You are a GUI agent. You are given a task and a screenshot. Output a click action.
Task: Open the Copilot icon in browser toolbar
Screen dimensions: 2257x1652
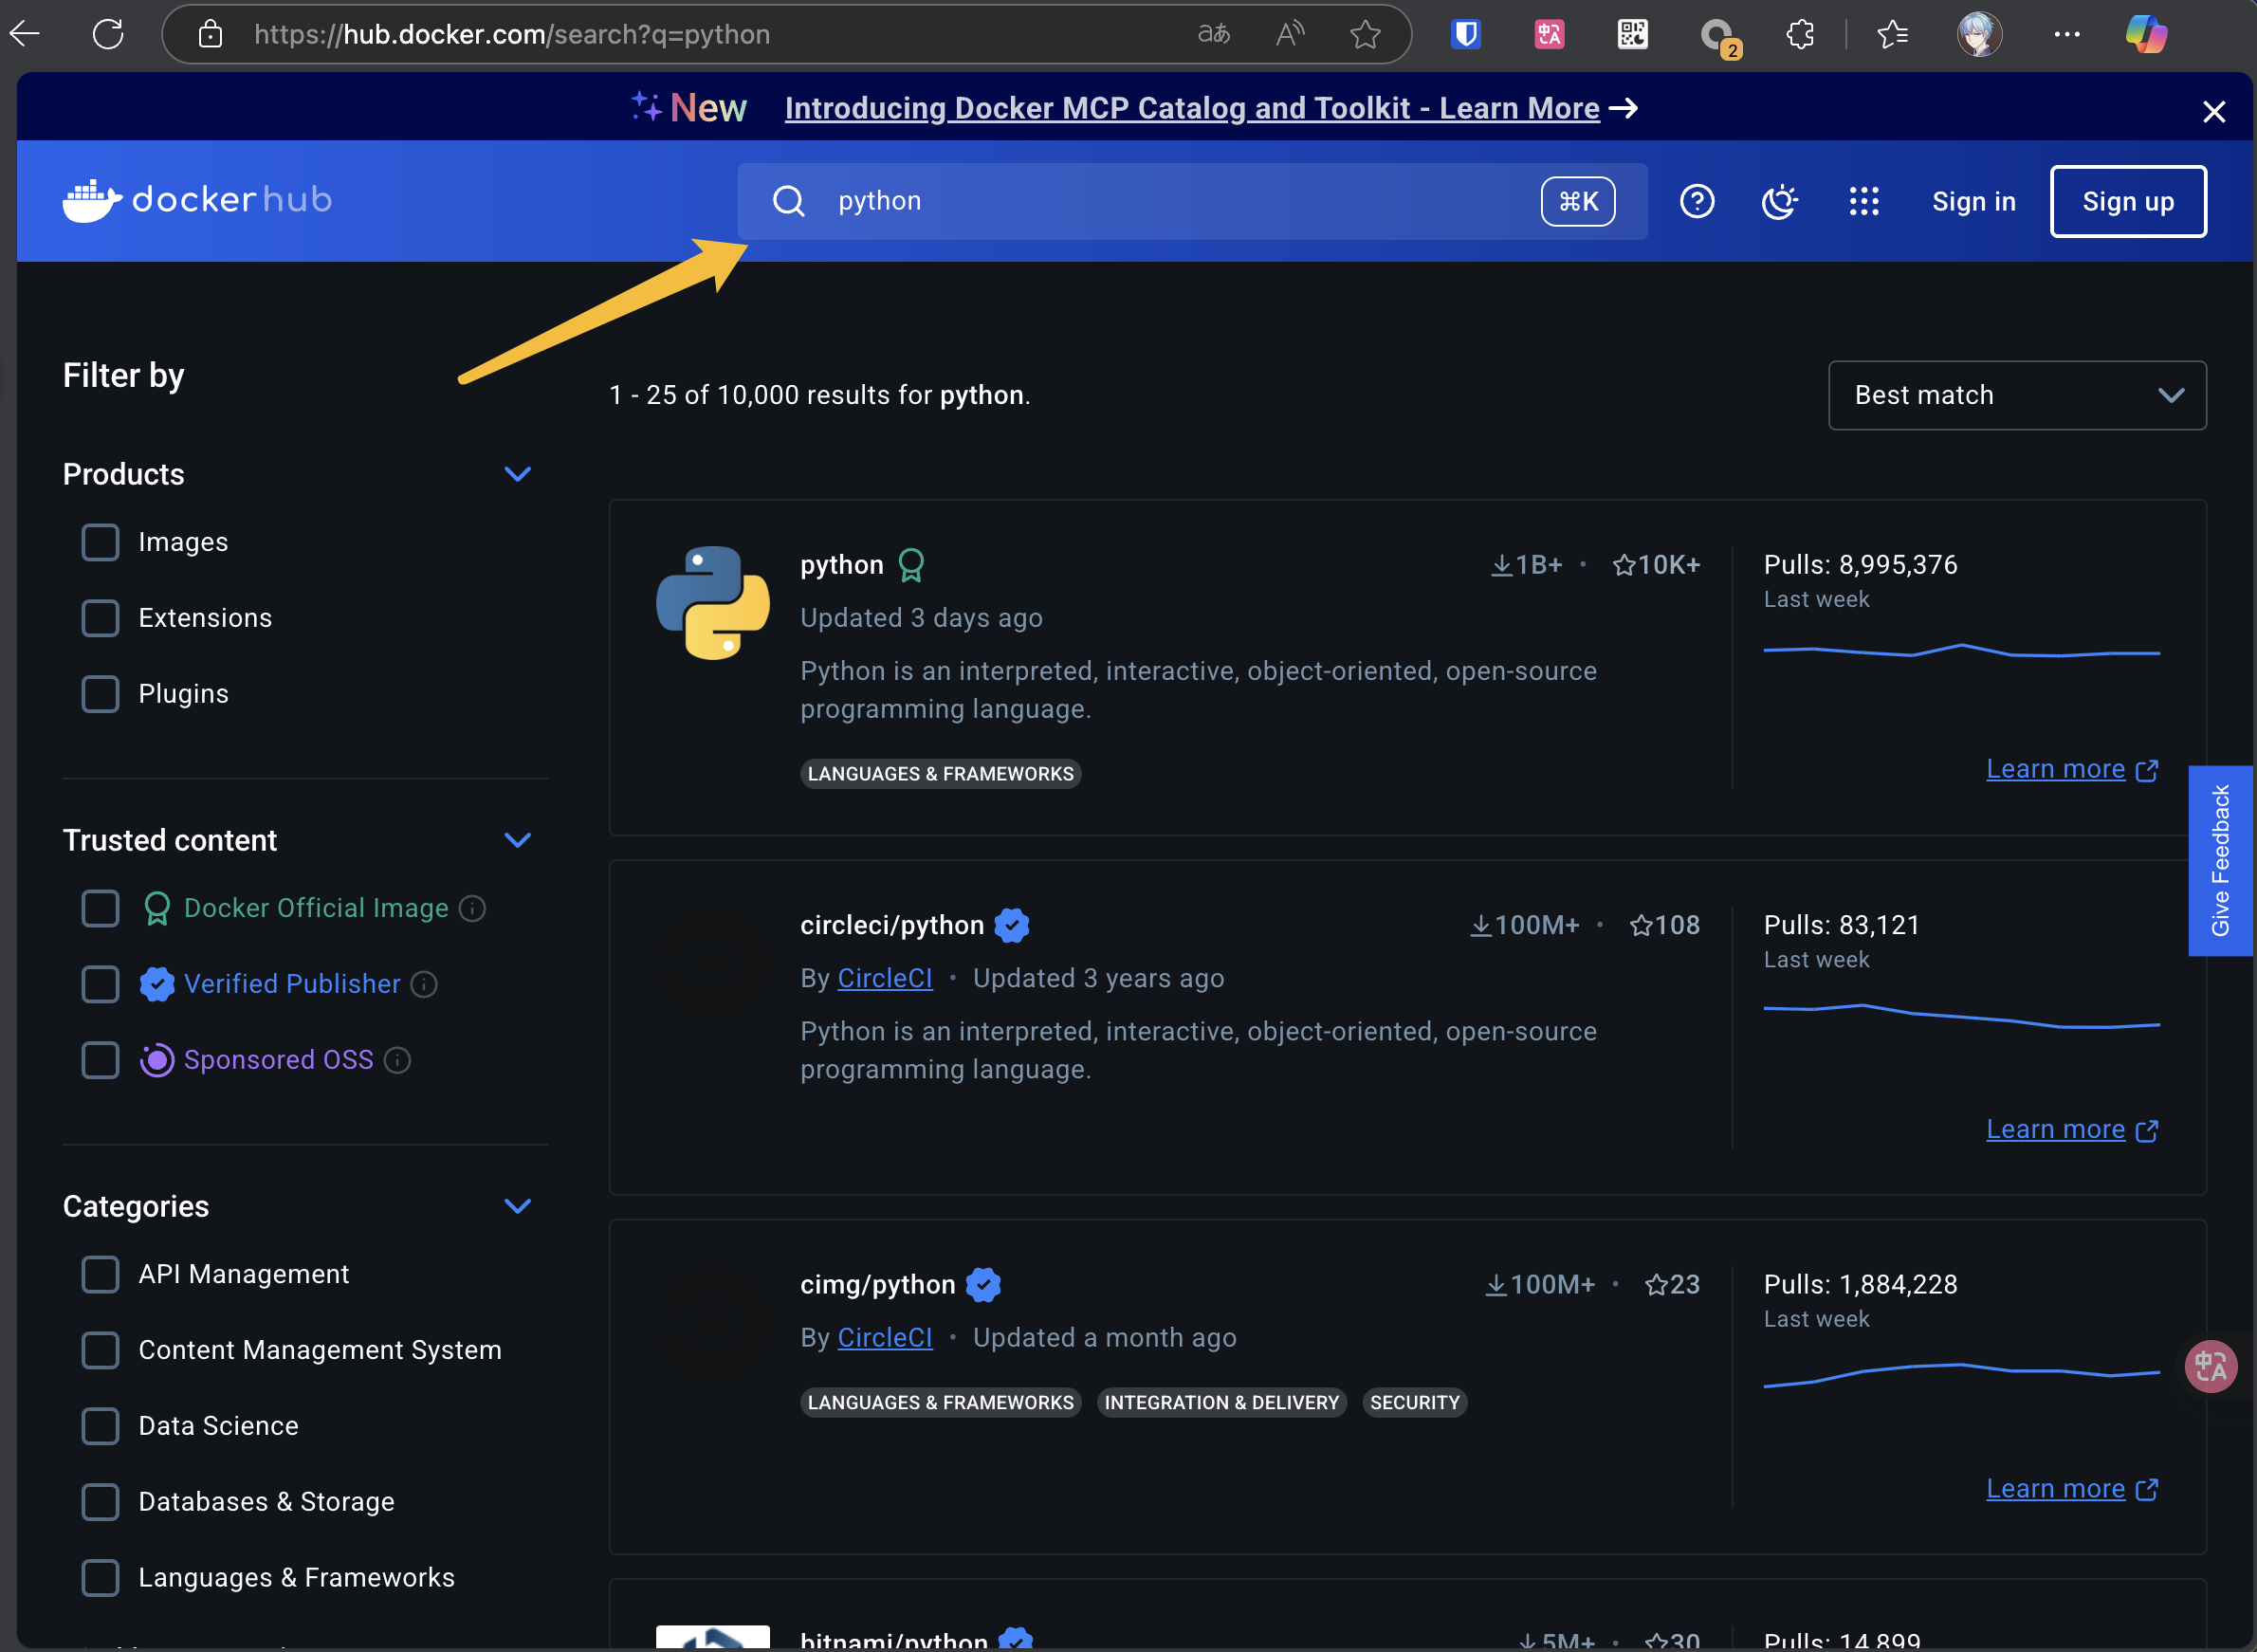pos(2146,34)
